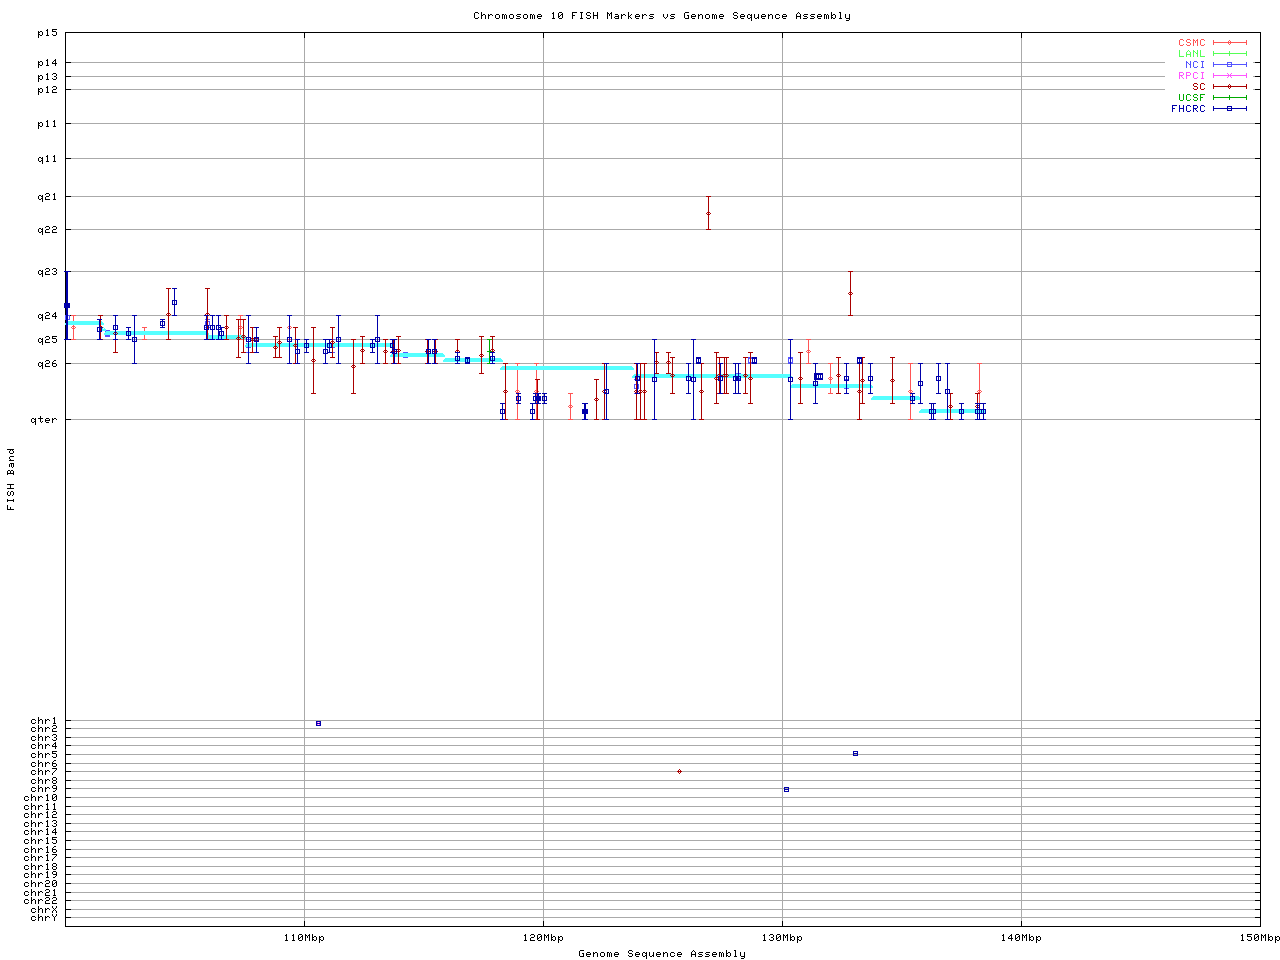This screenshot has height=960, width=1280.
Task: Click the SC legend label
Action: click(x=1198, y=86)
